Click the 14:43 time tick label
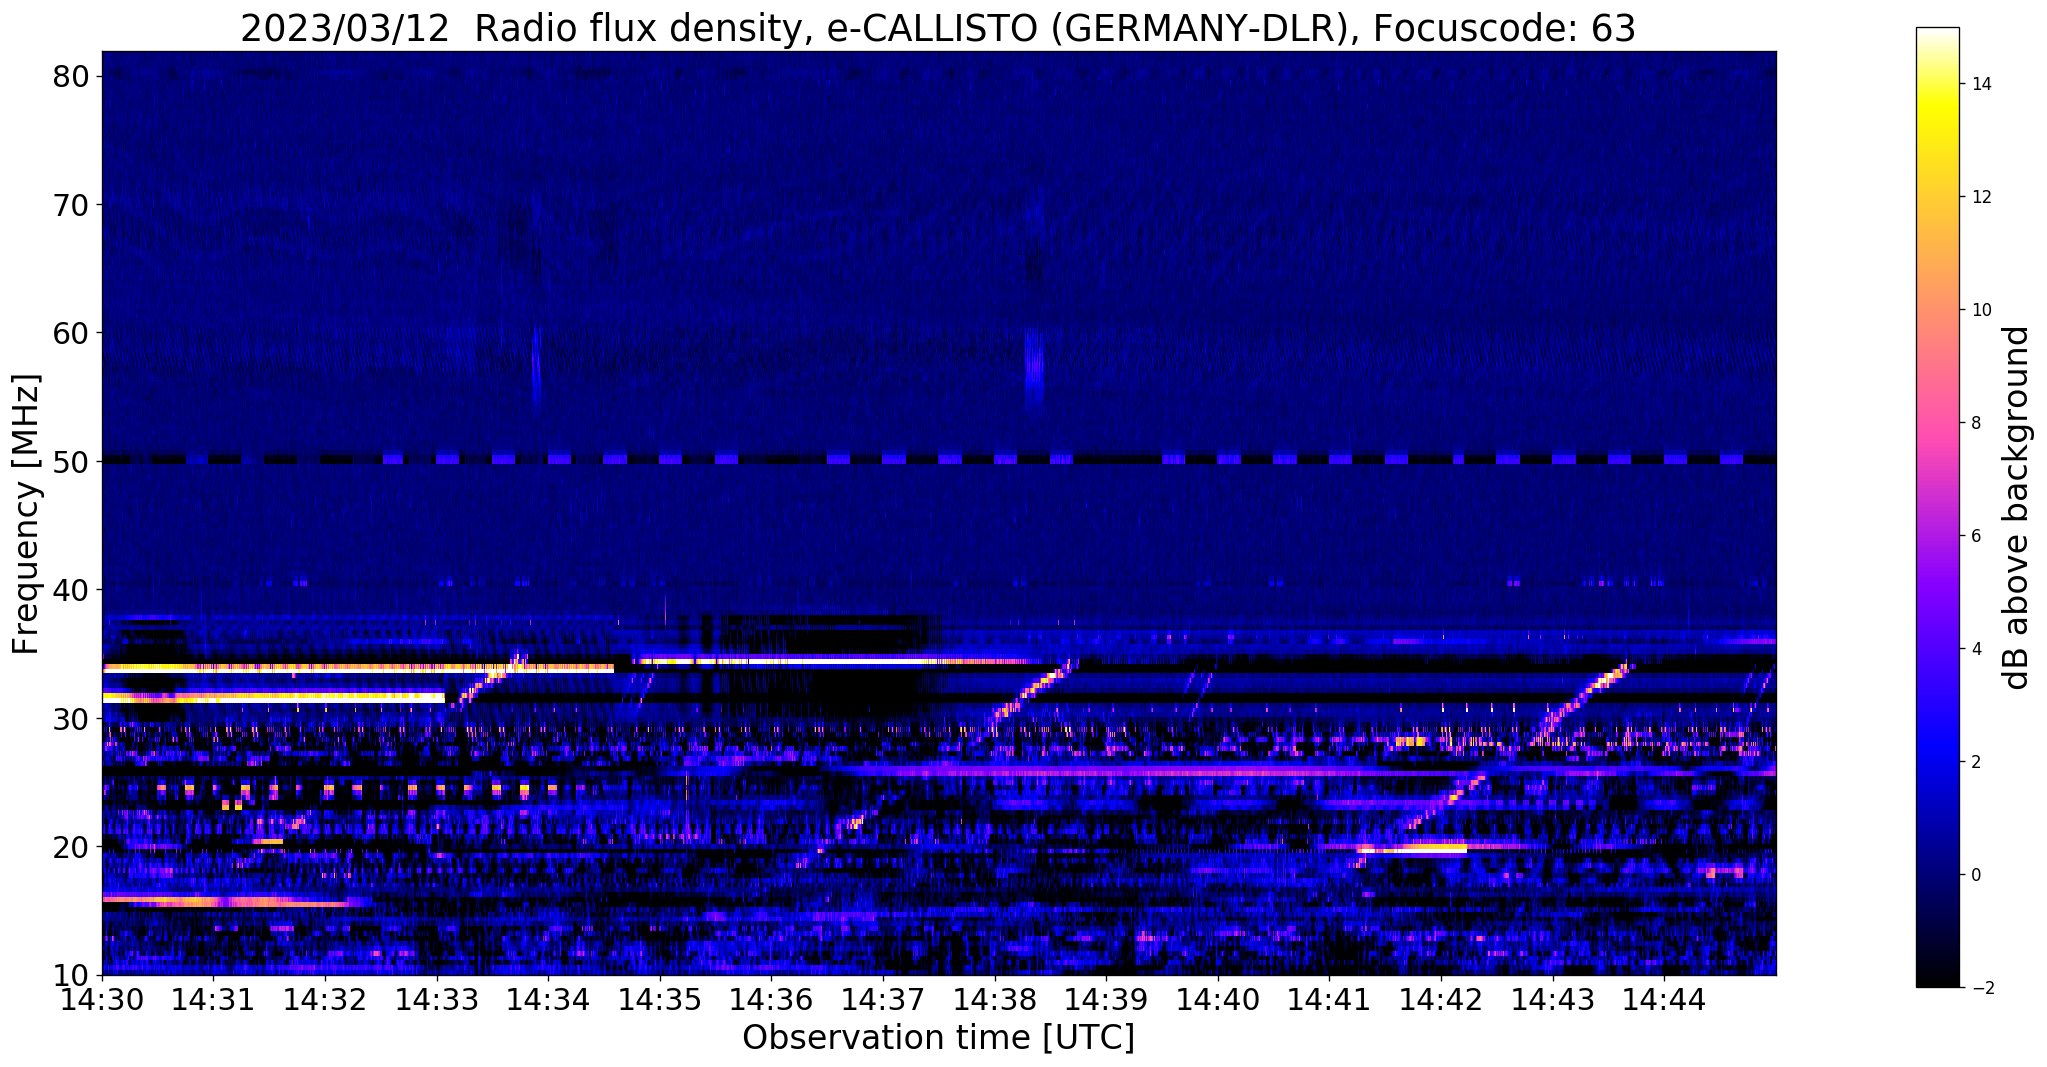Viewport: 2047px width, 1067px height. (1553, 1000)
